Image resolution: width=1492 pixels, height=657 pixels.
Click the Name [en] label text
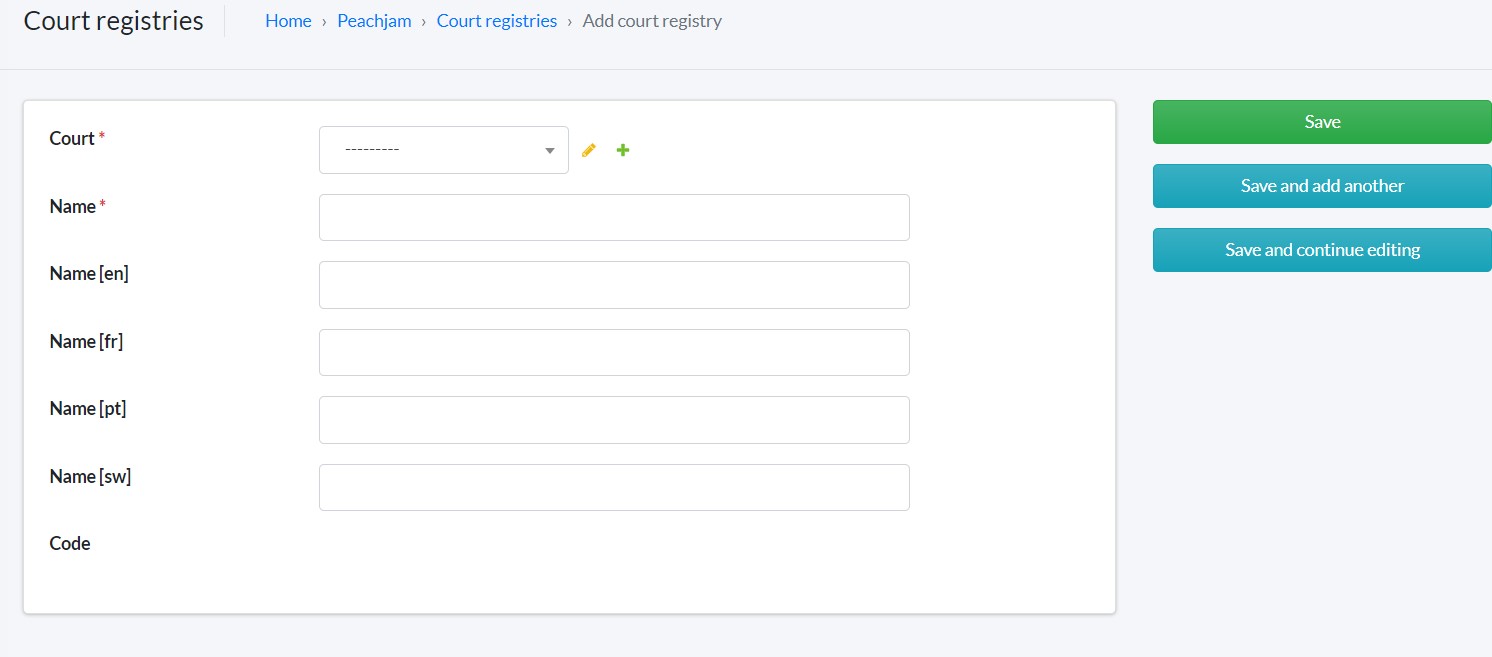(89, 274)
